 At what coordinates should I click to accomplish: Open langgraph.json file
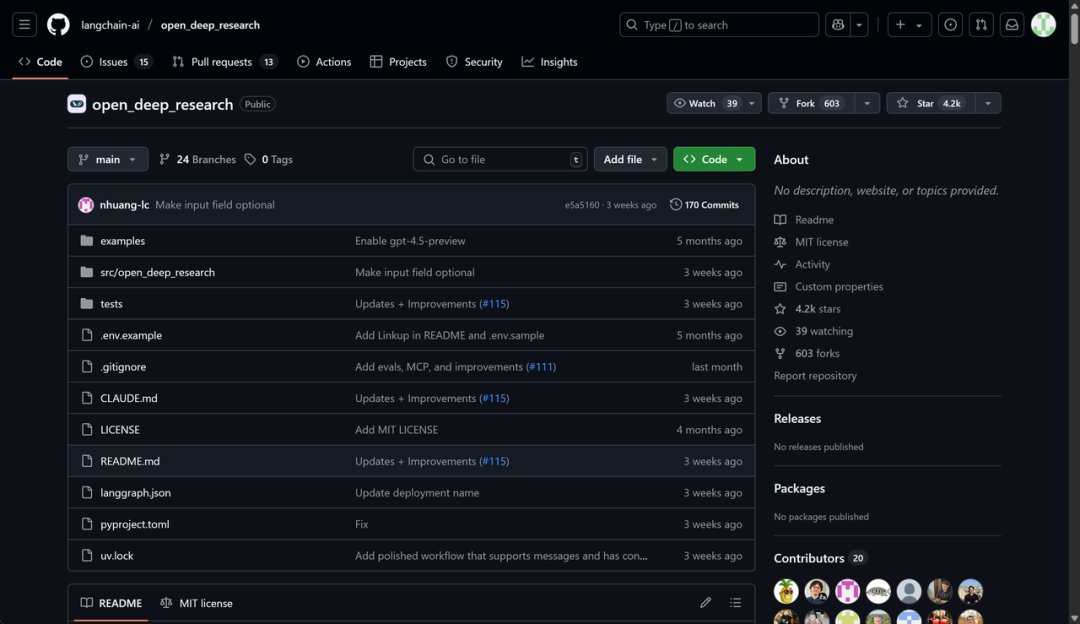pyautogui.click(x=136, y=492)
